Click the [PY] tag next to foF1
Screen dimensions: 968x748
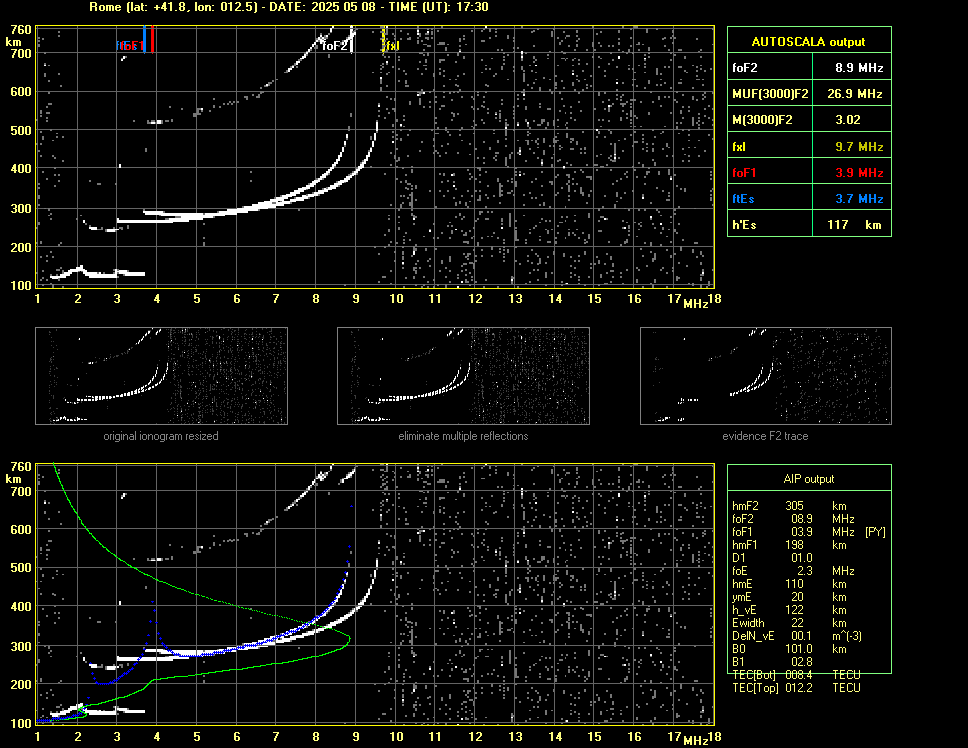pyautogui.click(x=875, y=532)
